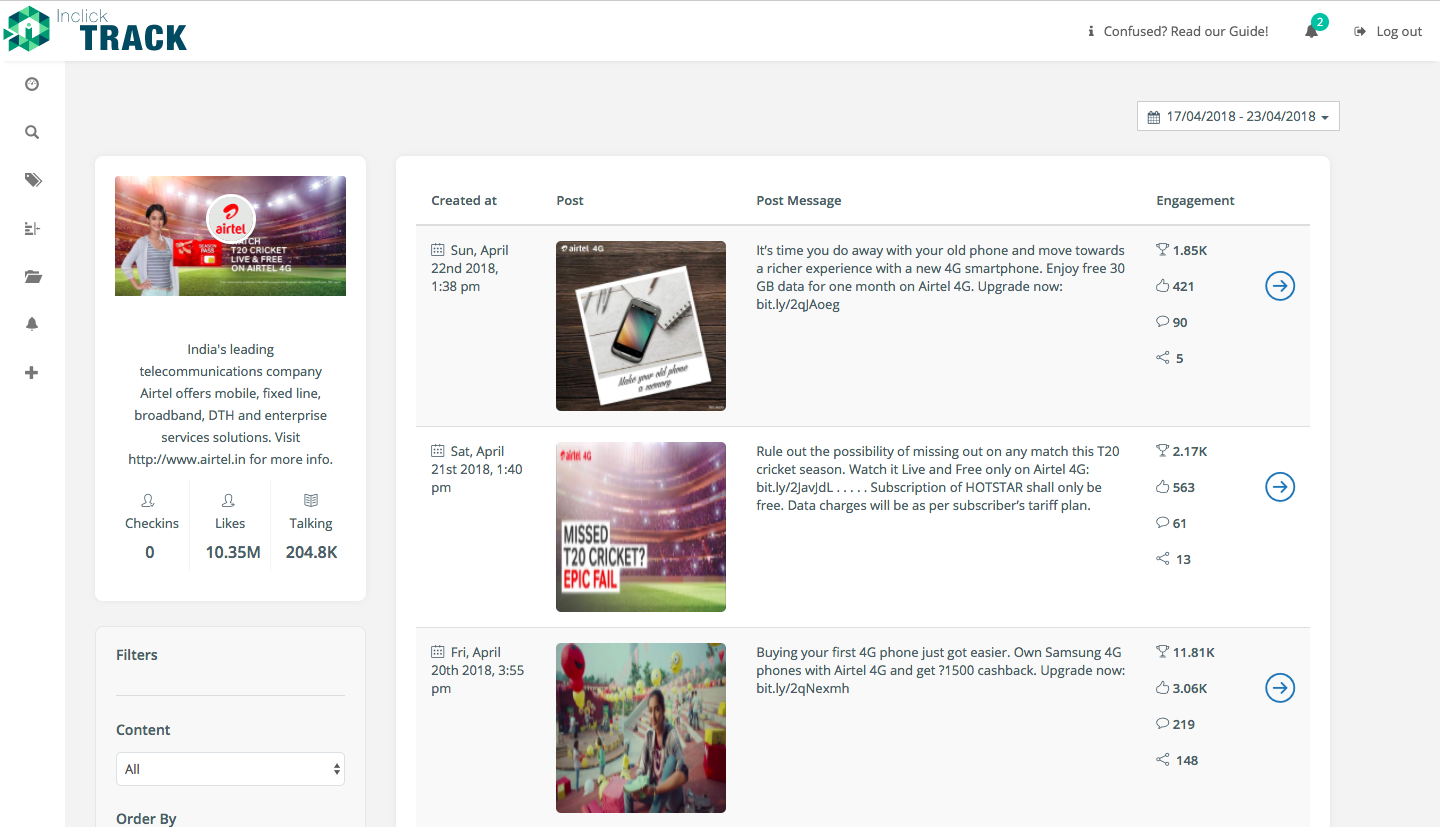Click the Likes person icon
The height and width of the screenshot is (827, 1440).
click(x=229, y=500)
